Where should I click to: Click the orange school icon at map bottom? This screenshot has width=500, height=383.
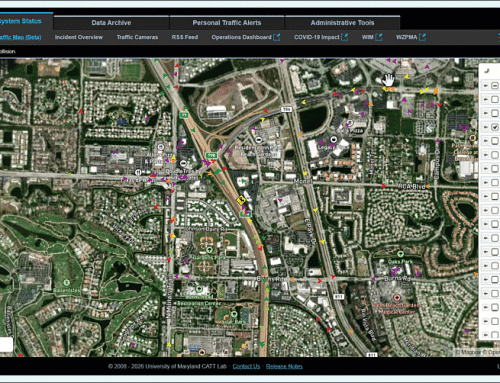pos(201,352)
